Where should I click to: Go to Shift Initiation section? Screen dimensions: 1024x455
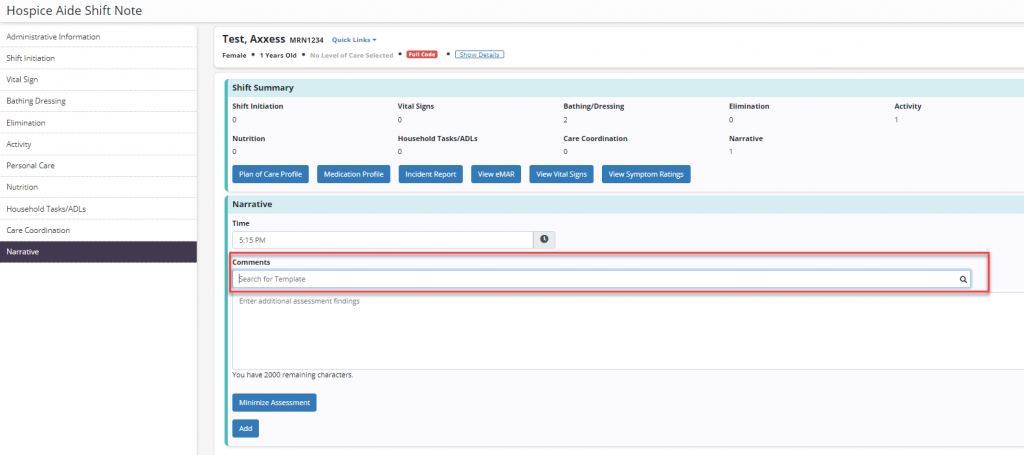pyautogui.click(x=98, y=58)
